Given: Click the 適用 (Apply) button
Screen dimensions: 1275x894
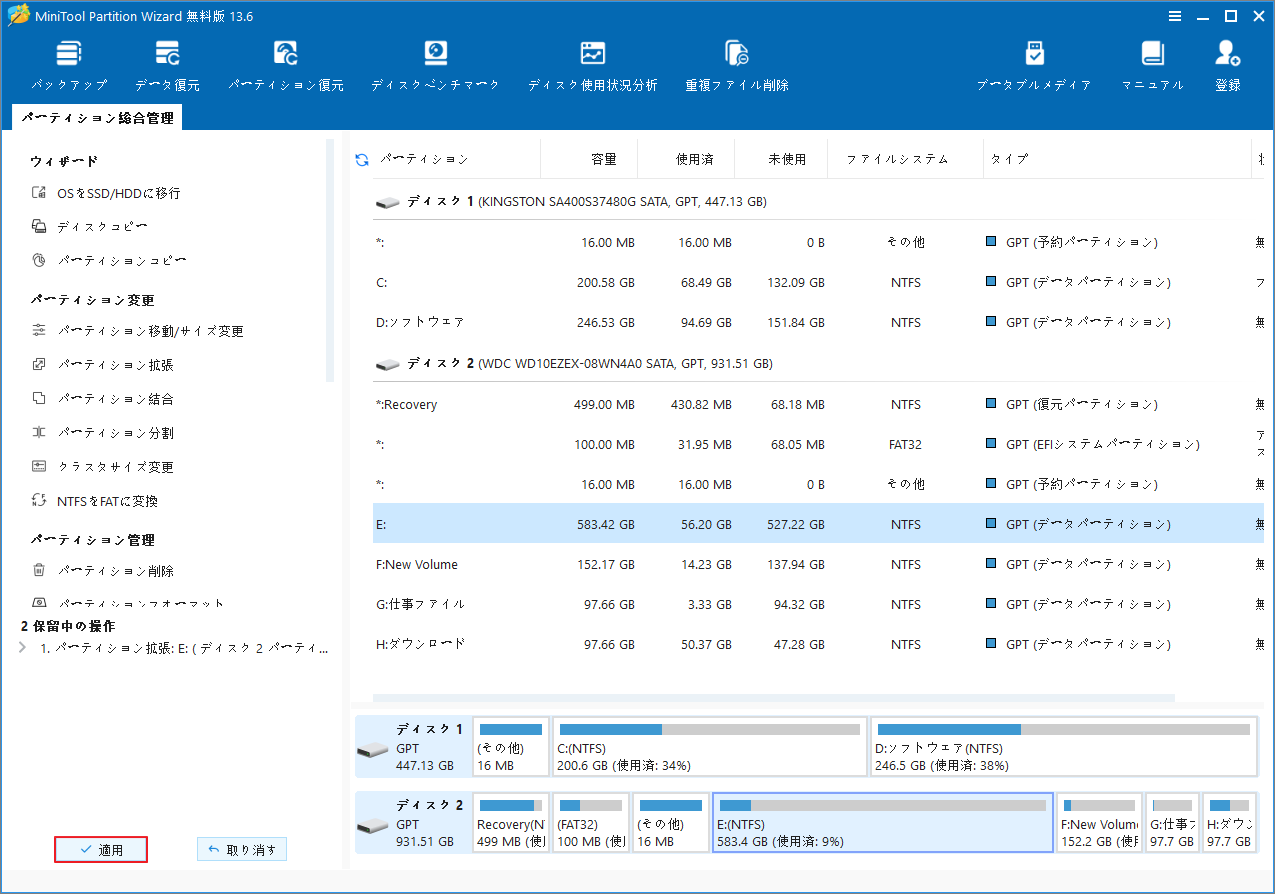Looking at the screenshot, I should [x=100, y=849].
